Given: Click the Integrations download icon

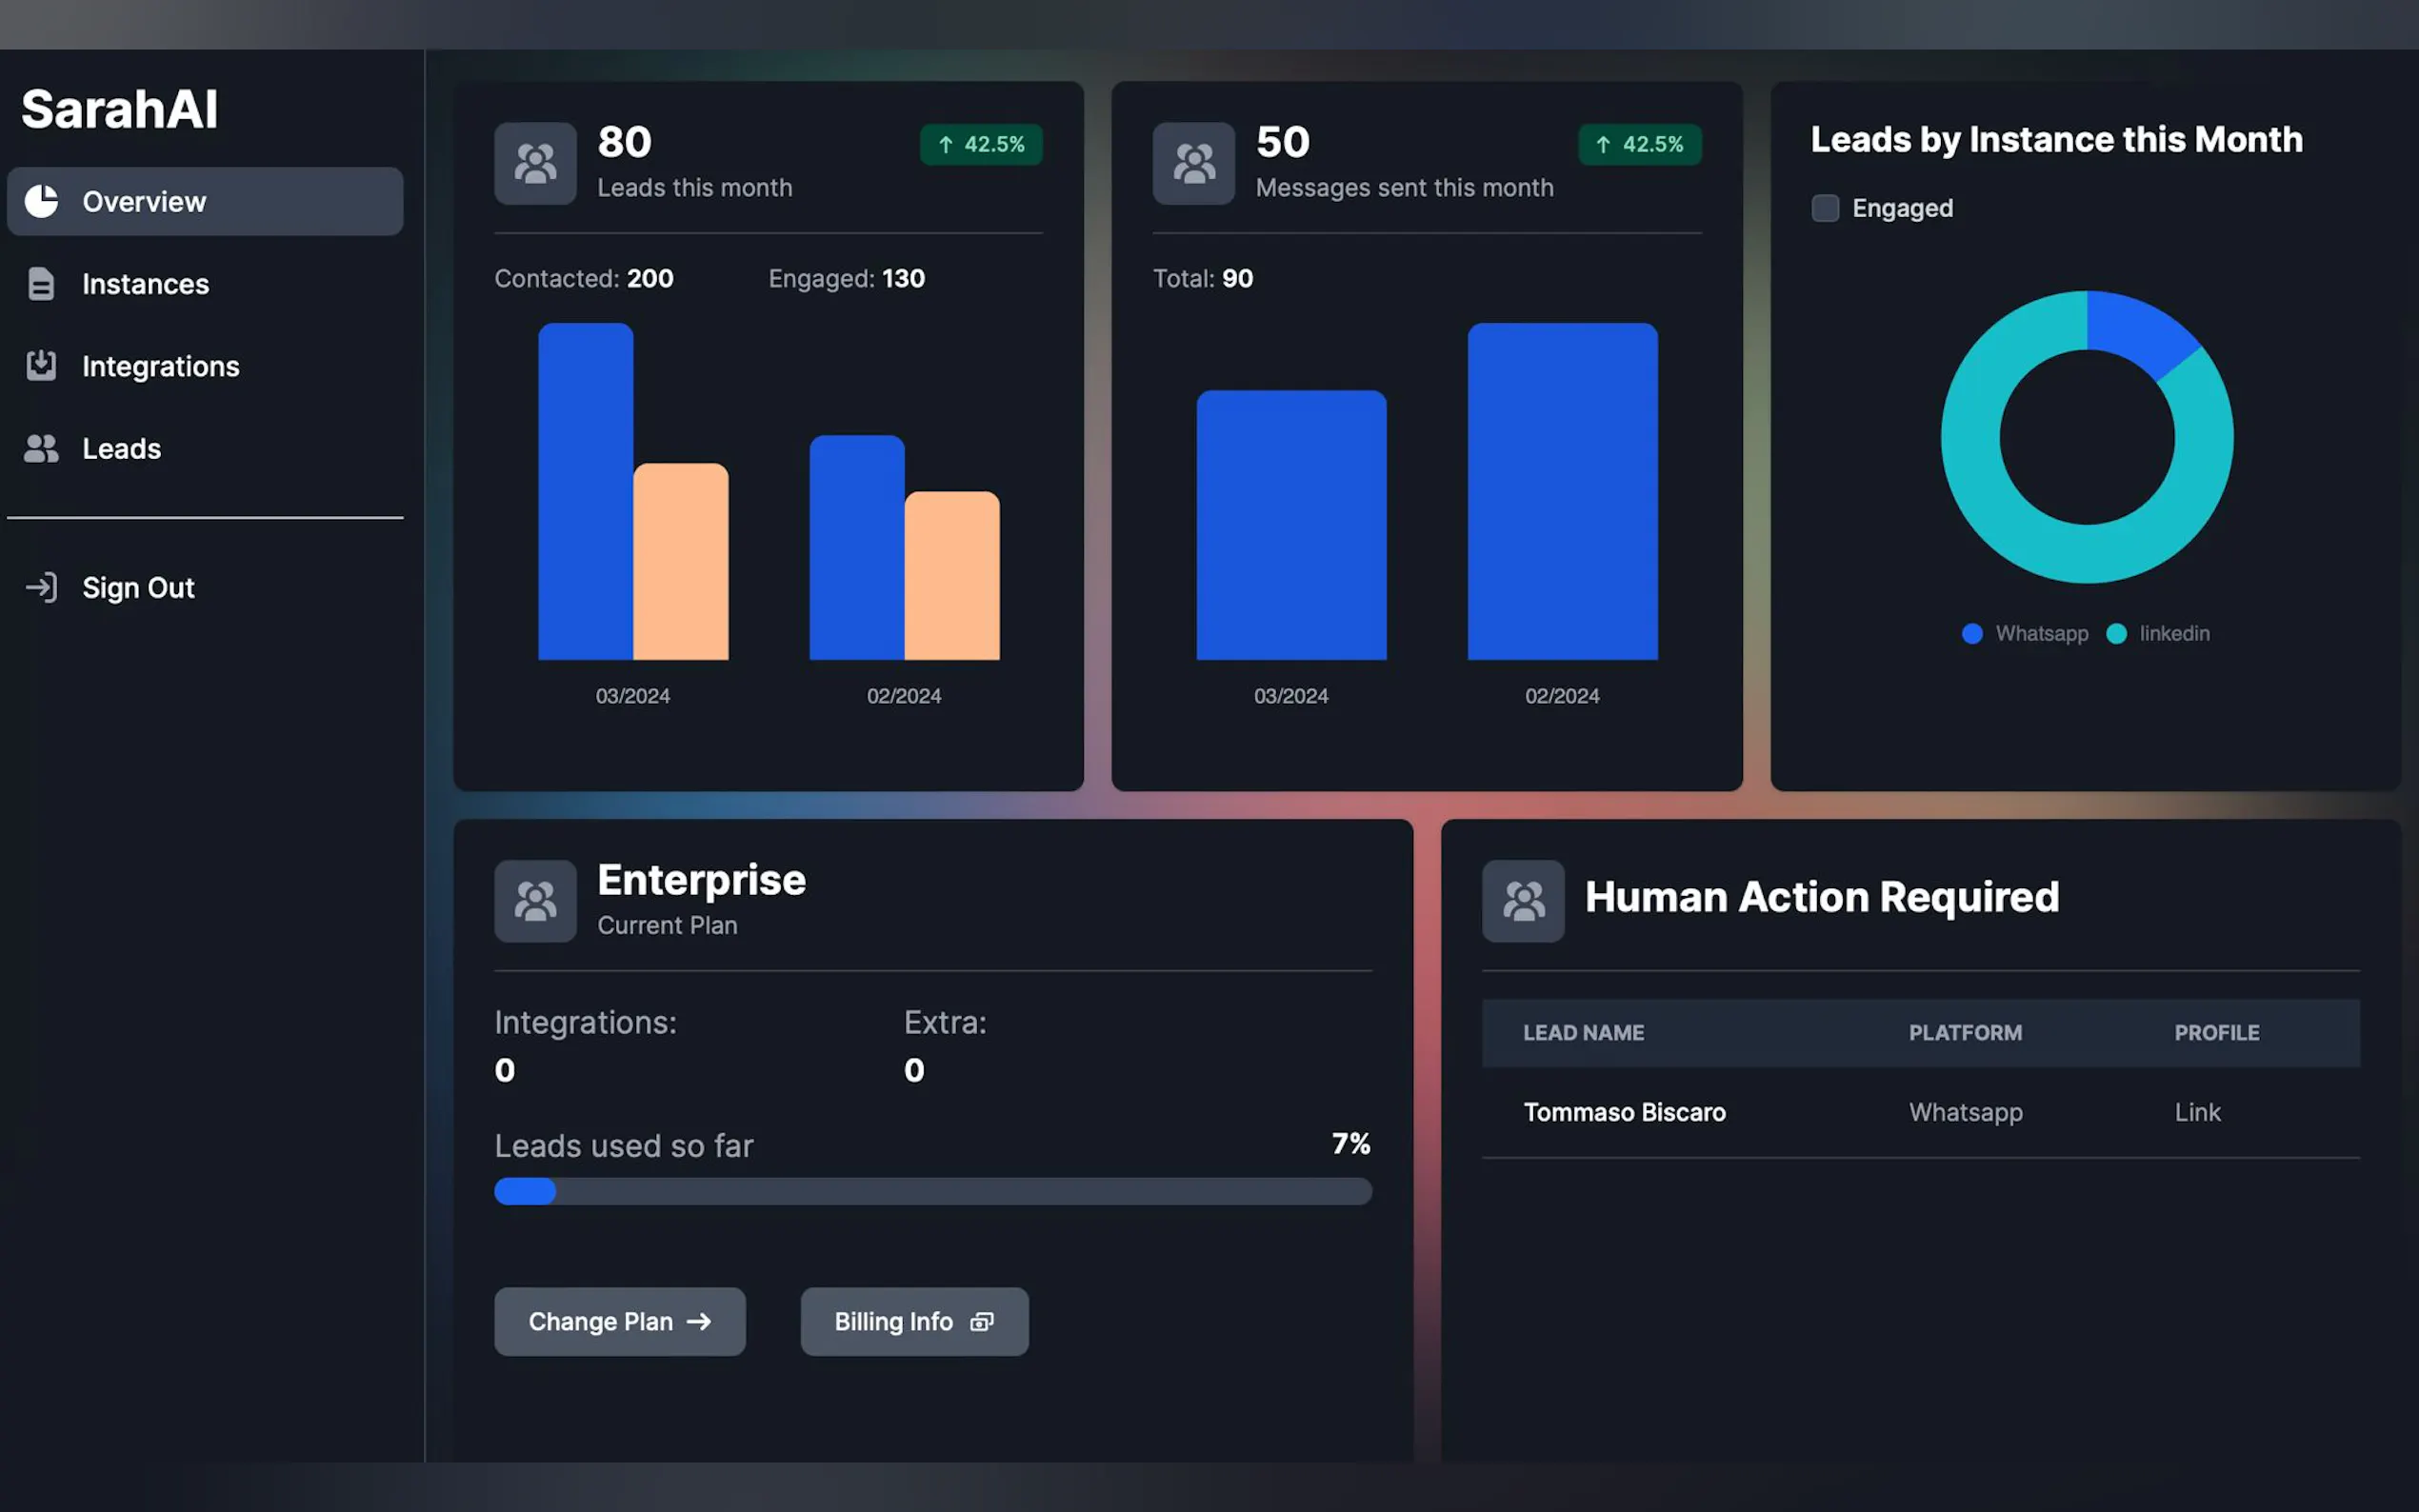Looking at the screenshot, I should tap(41, 366).
